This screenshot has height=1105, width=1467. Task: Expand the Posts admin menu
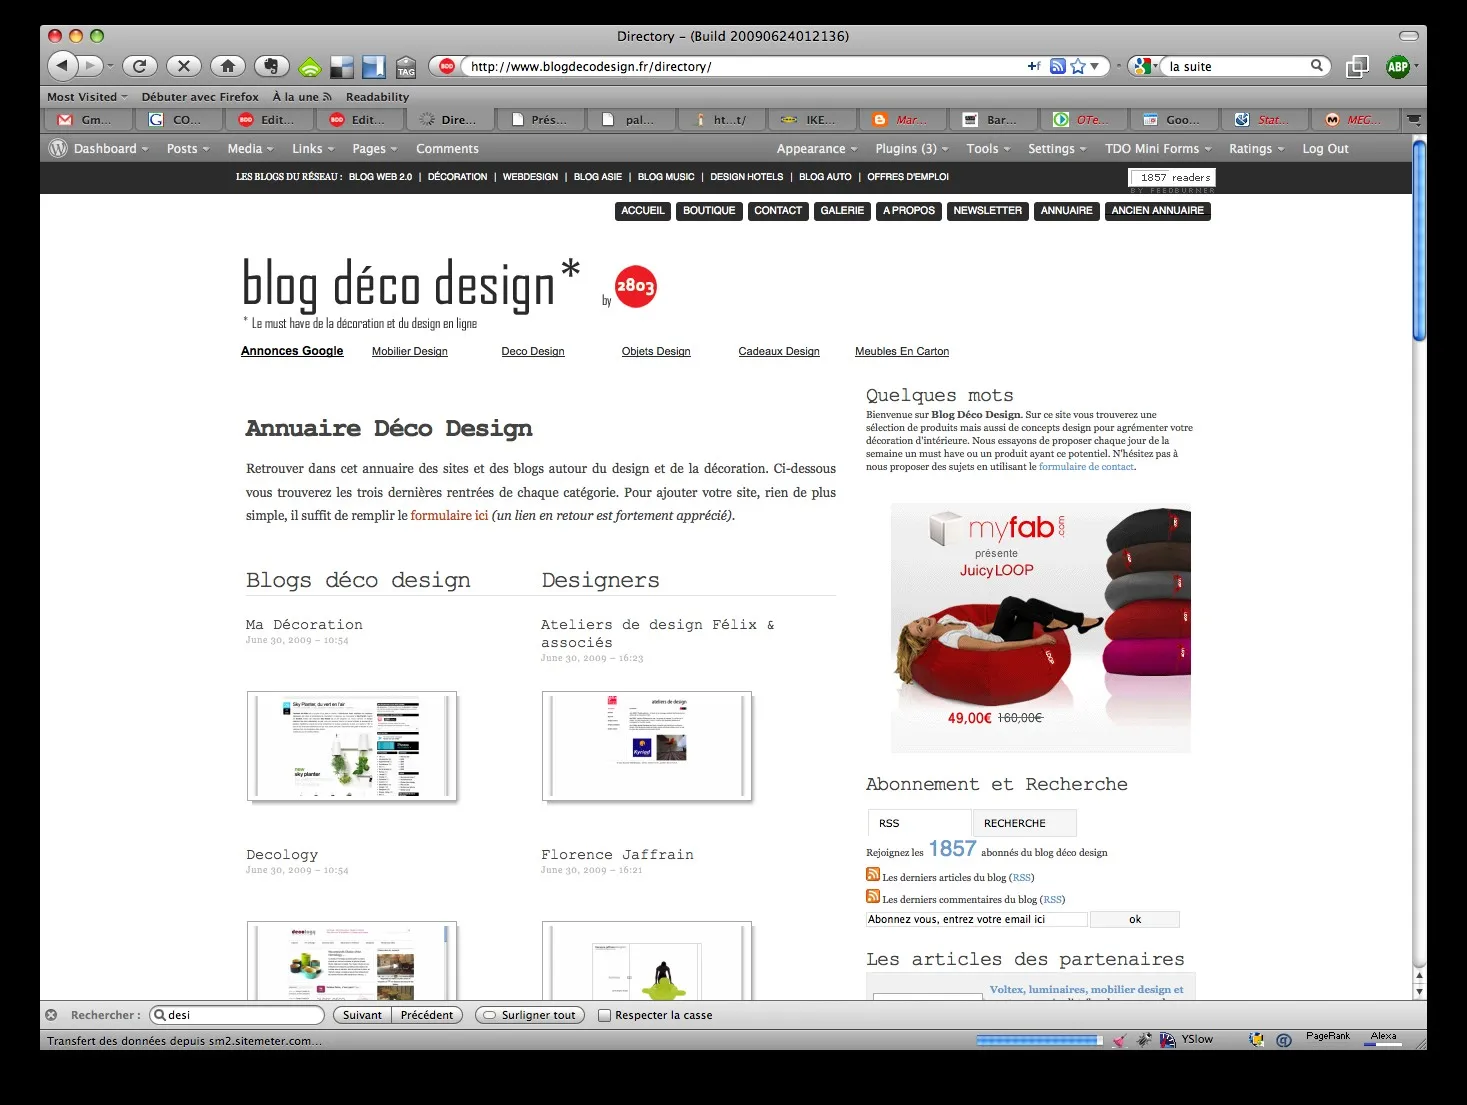pos(188,148)
